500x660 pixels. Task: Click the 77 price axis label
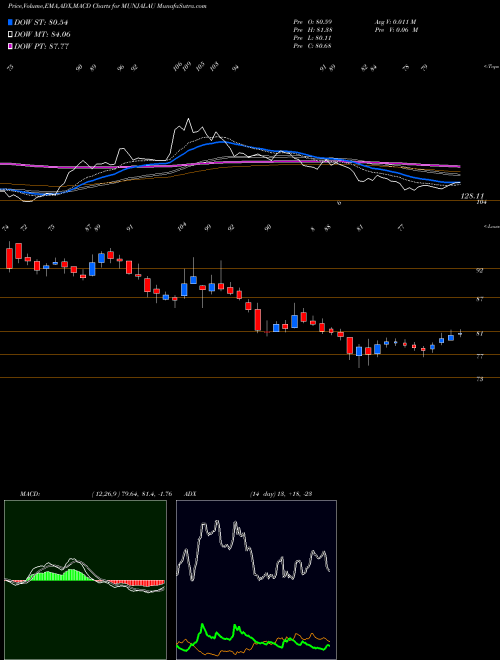tap(479, 356)
